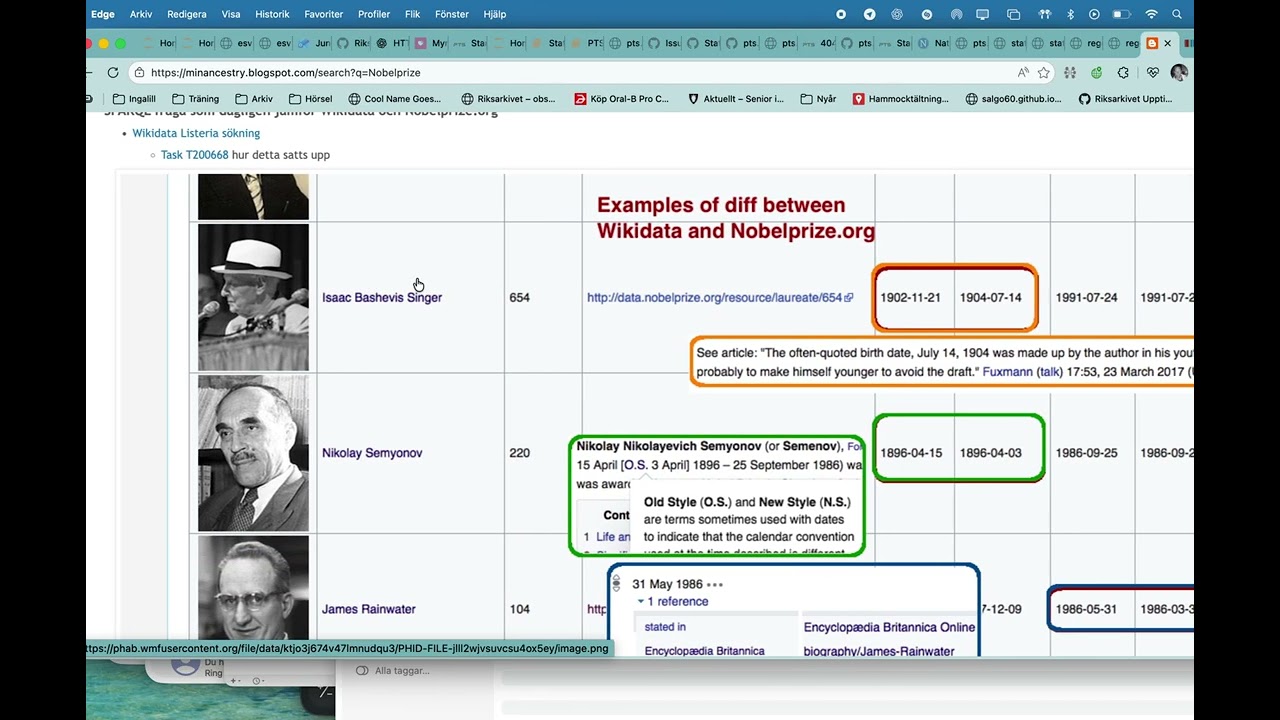1280x720 pixels.
Task: Add page to favorites with star icon
Action: 1044,73
